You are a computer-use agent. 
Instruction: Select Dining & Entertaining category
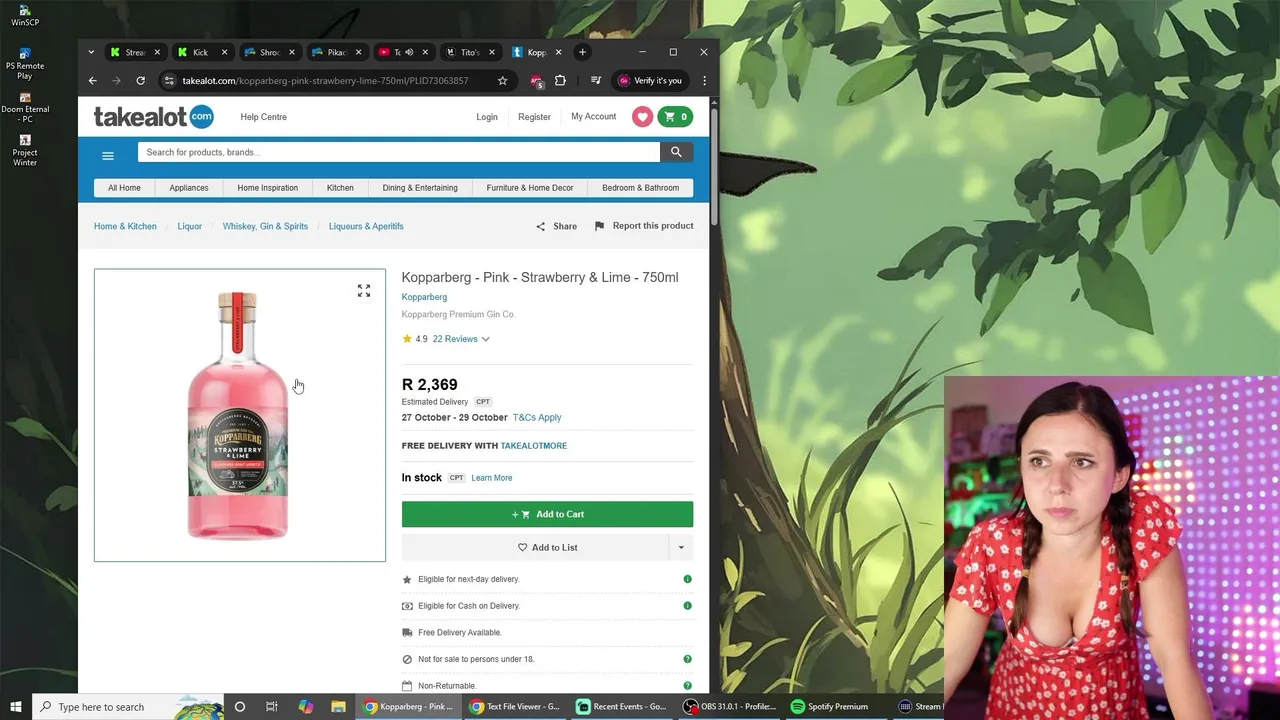point(420,188)
